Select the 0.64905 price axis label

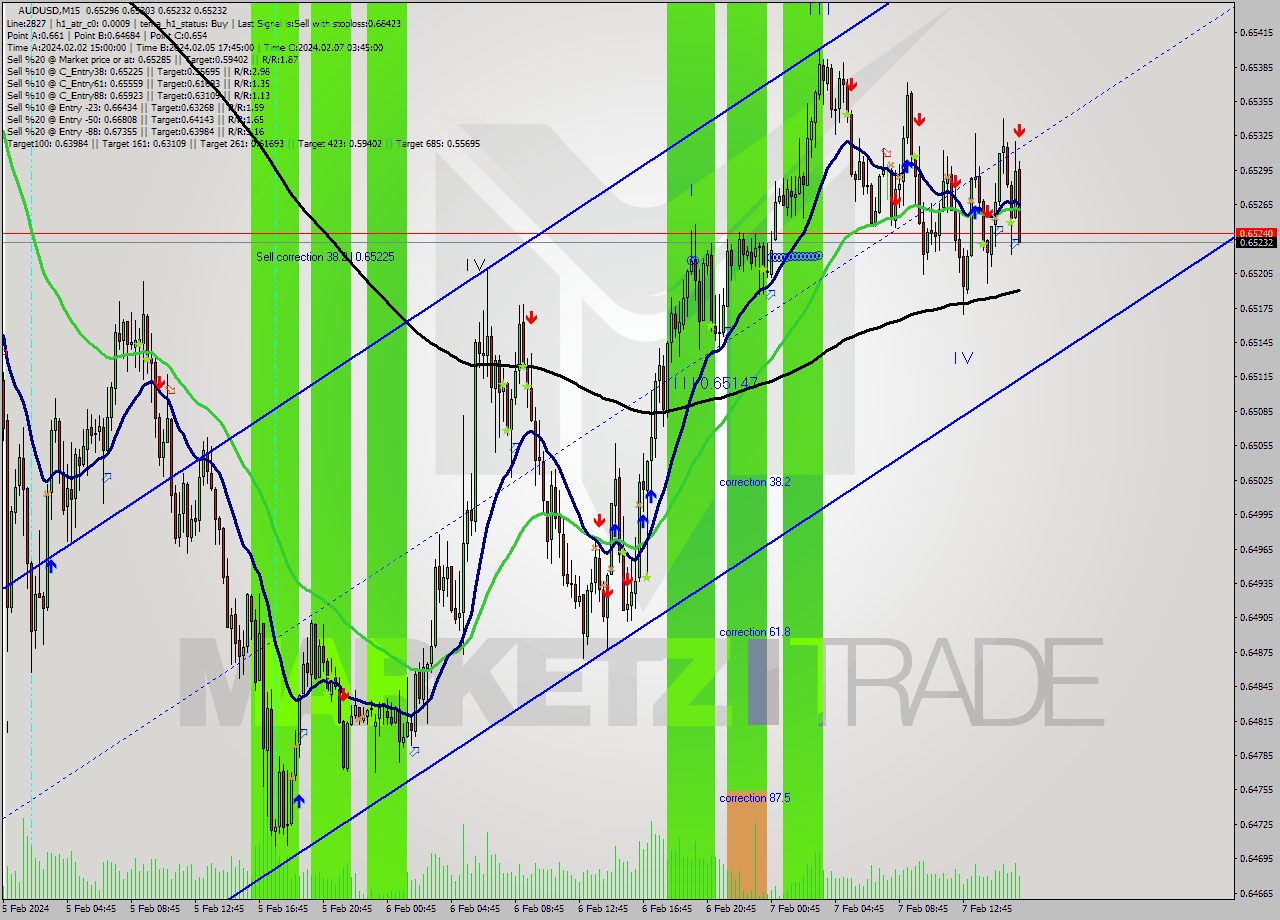point(1257,618)
